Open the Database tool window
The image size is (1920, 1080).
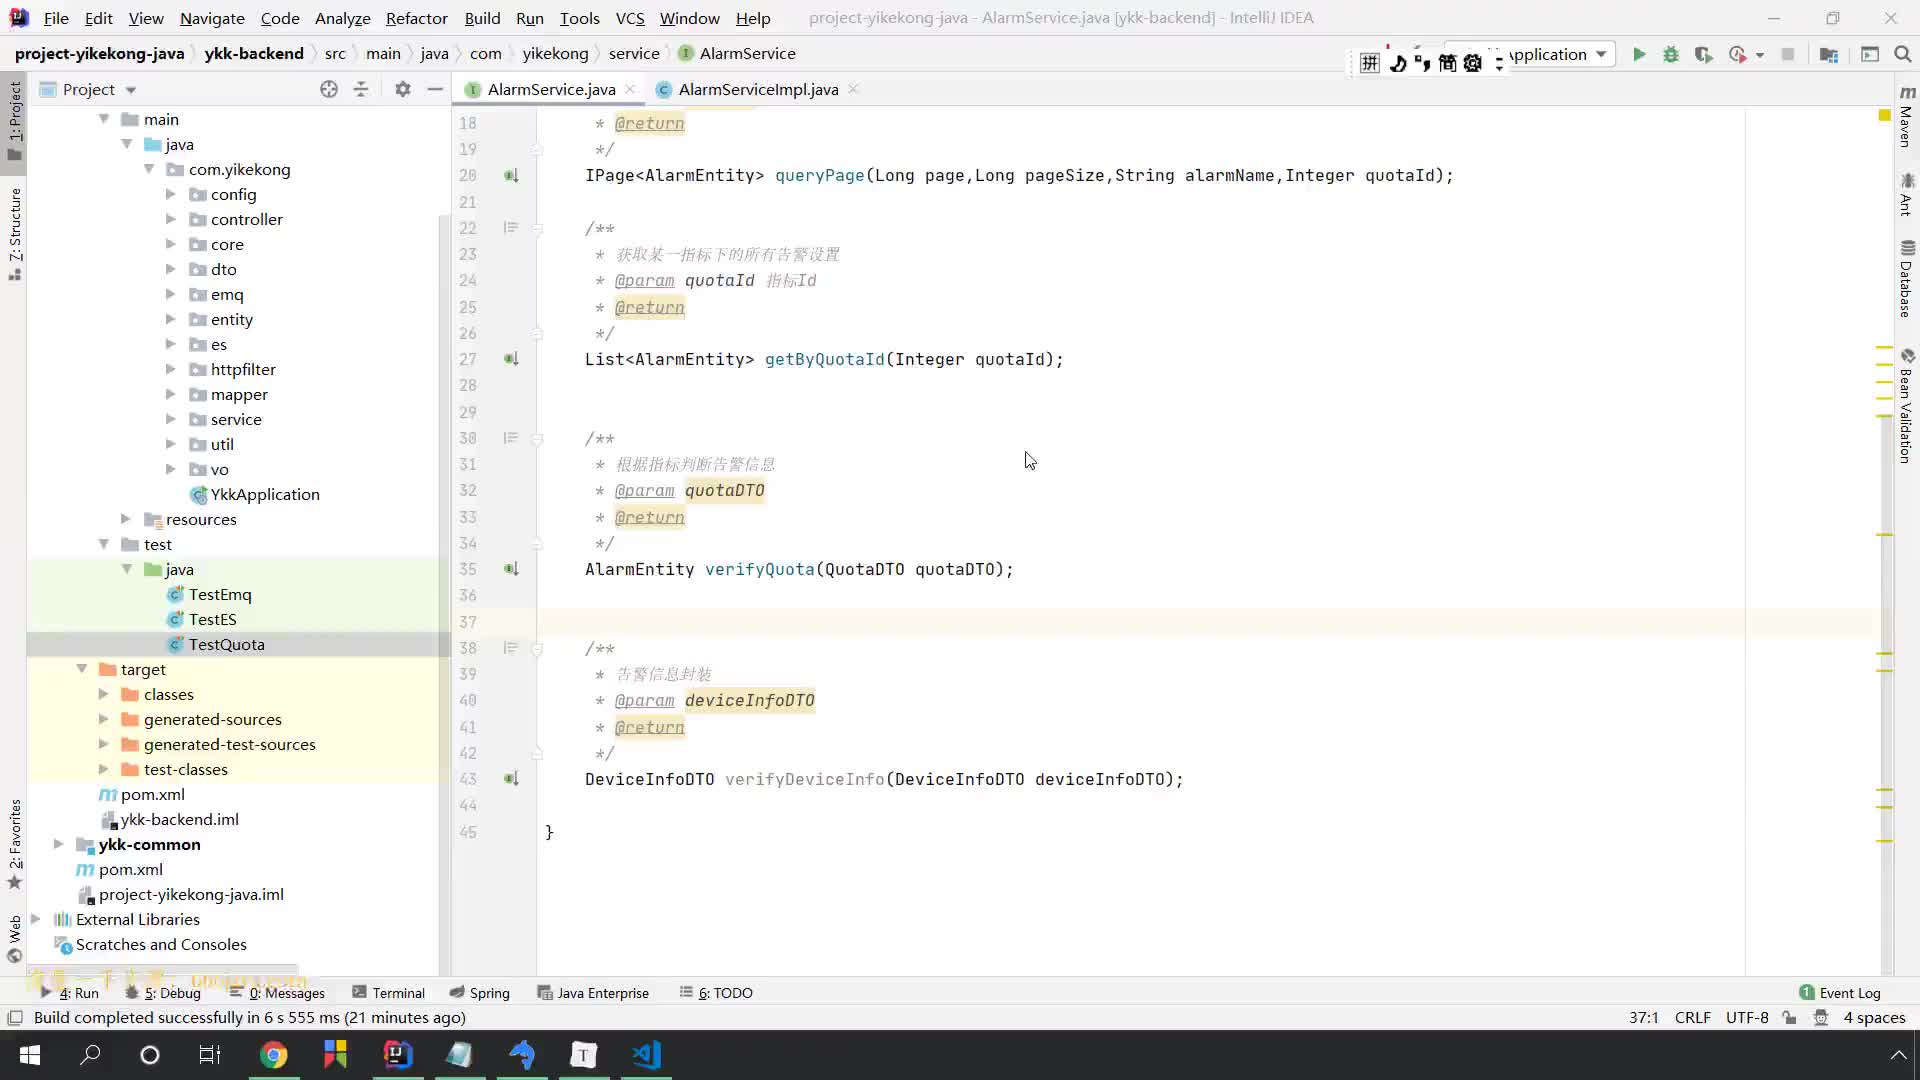click(x=1906, y=279)
